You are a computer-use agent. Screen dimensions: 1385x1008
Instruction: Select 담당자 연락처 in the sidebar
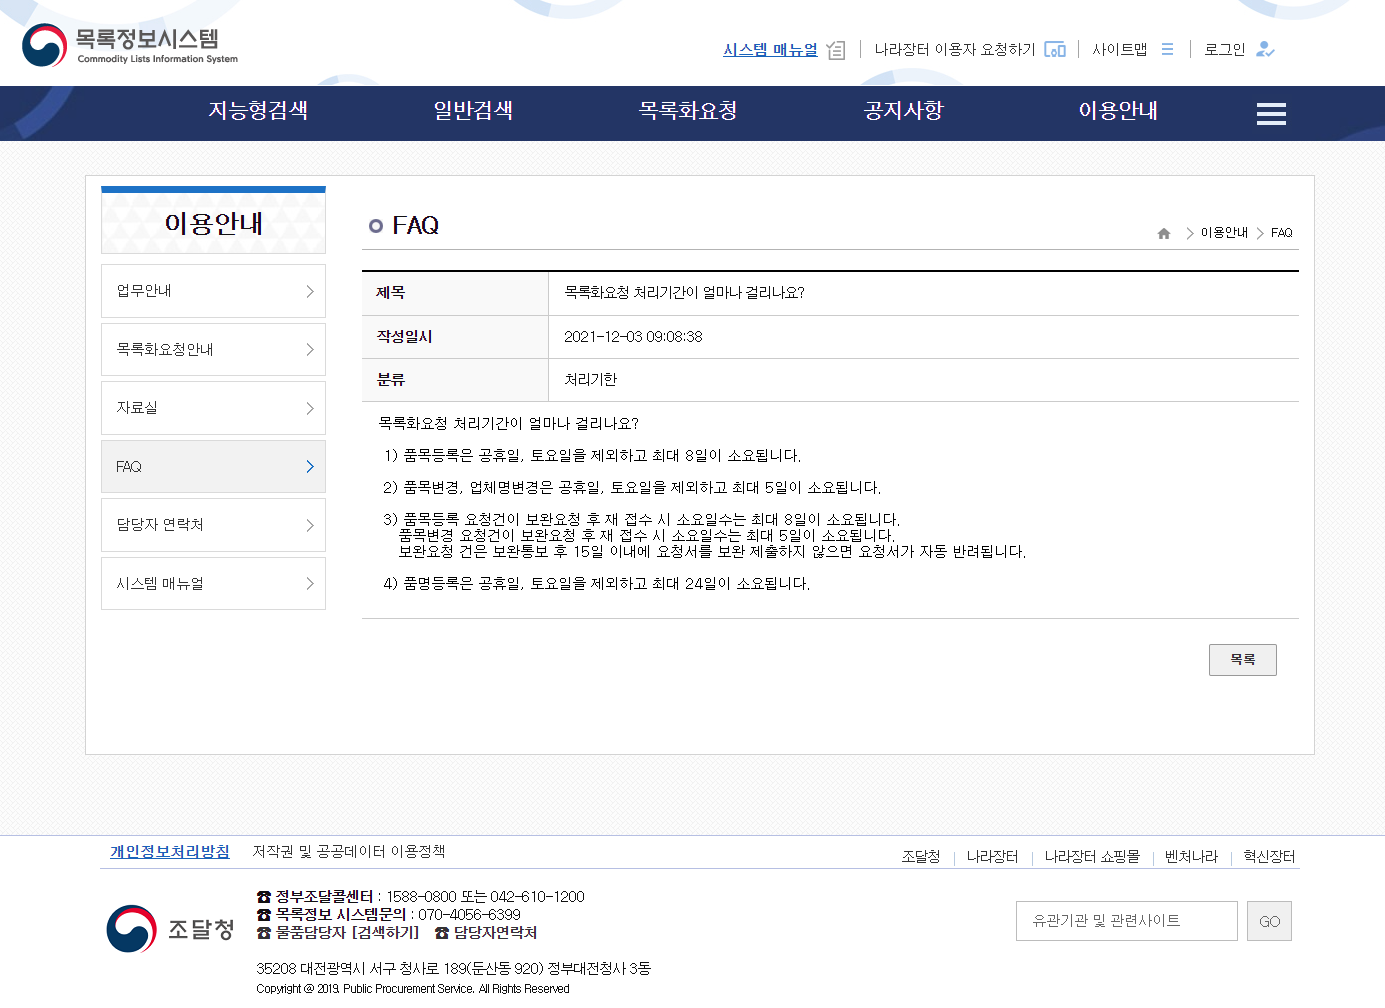213,525
